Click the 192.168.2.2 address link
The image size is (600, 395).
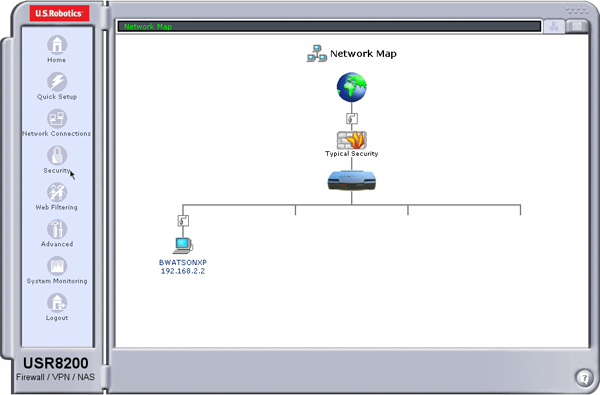click(x=183, y=271)
